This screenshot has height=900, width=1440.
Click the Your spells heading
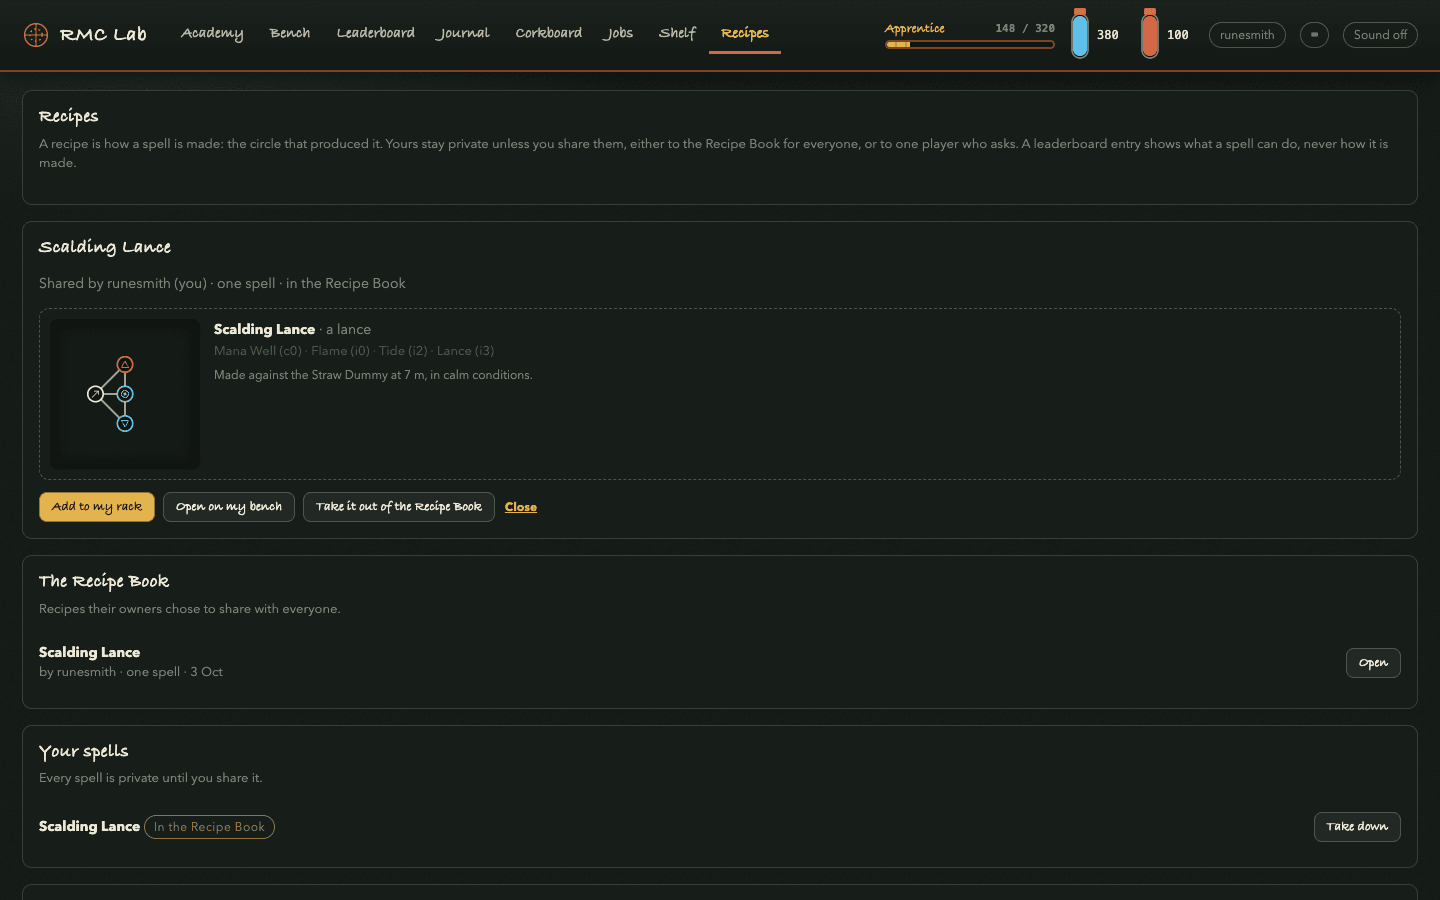pyautogui.click(x=84, y=751)
